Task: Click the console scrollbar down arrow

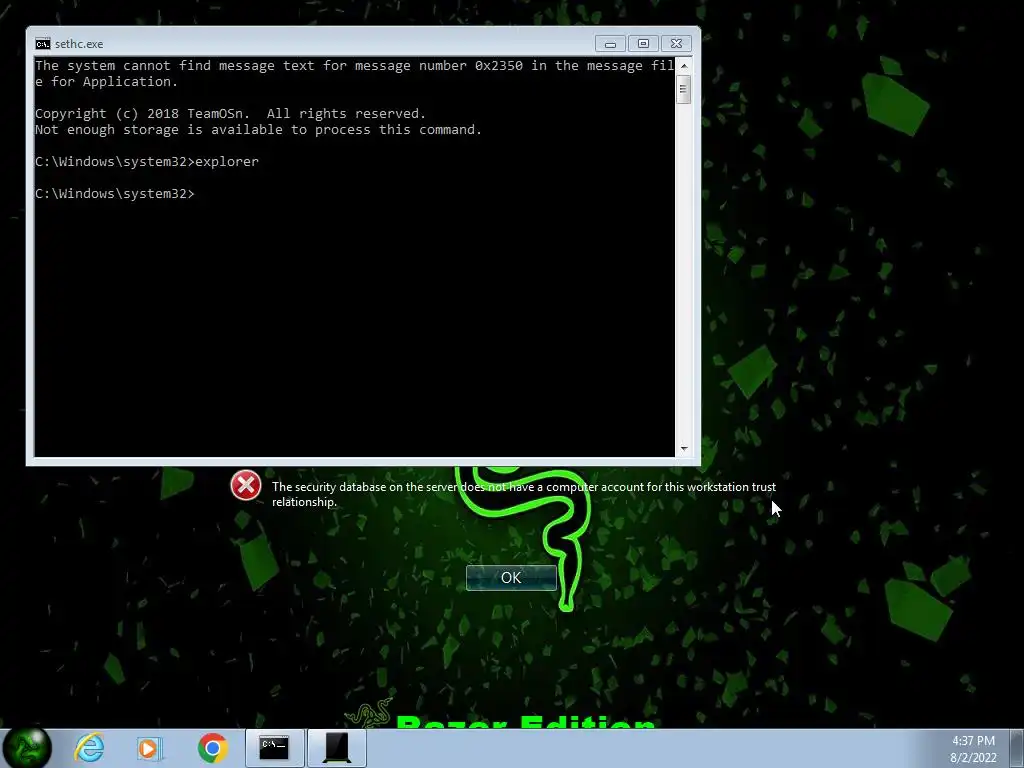Action: [684, 449]
